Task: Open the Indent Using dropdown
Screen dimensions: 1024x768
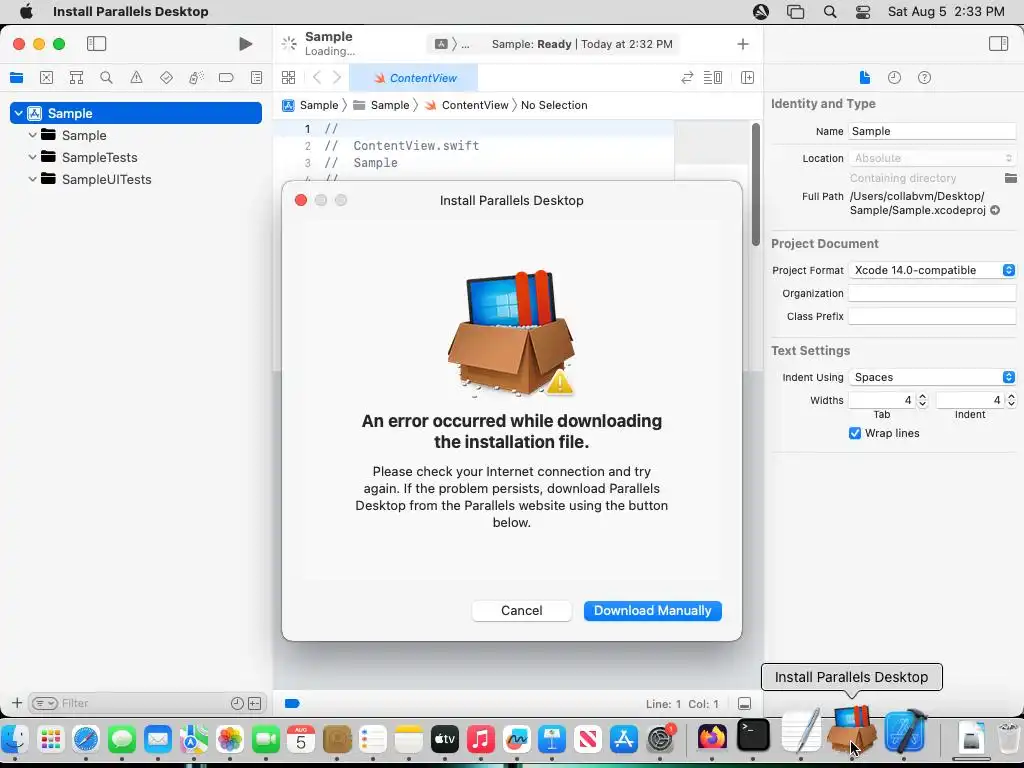Action: [x=932, y=377]
